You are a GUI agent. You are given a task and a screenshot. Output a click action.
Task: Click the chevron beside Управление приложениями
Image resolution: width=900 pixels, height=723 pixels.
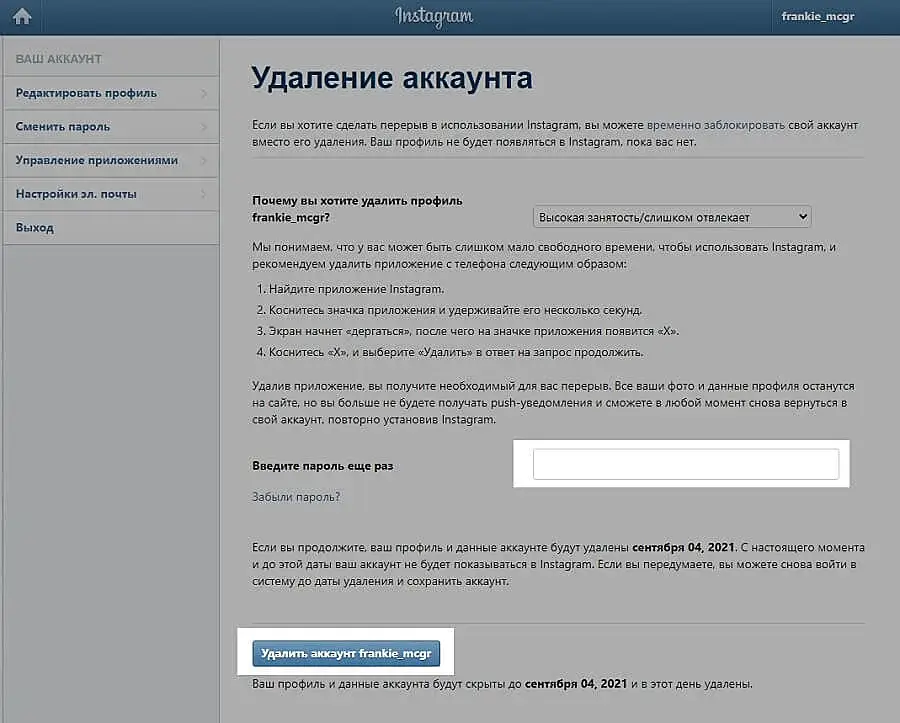pos(204,160)
